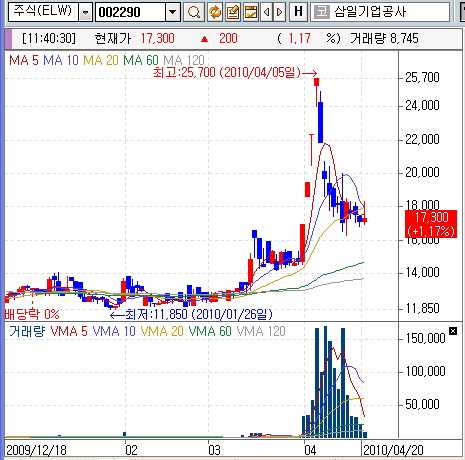Toggle the MA 20 legend line
The width and height of the screenshot is (465, 460).
pyautogui.click(x=101, y=60)
